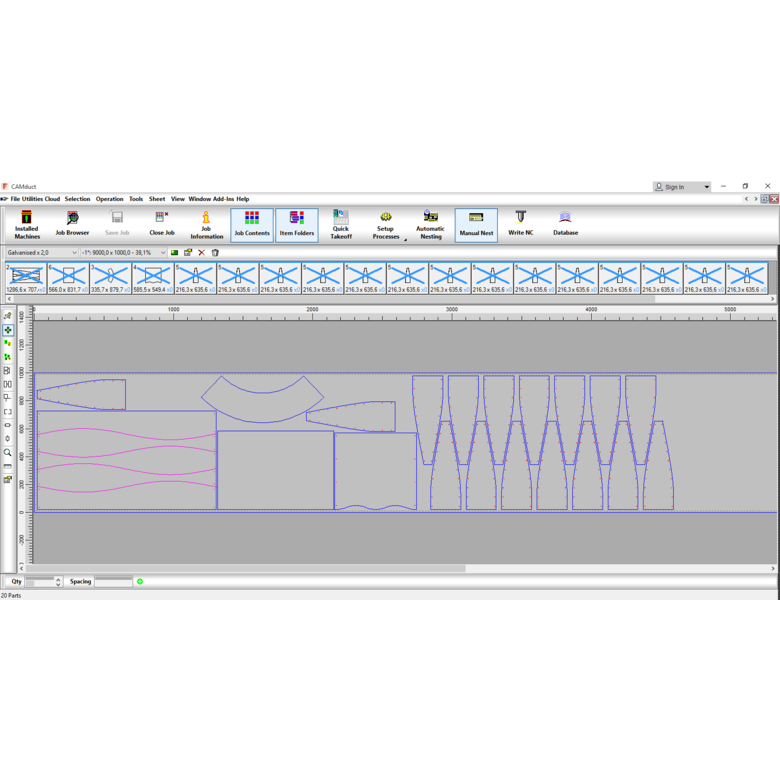The width and height of the screenshot is (780, 780).
Task: Open the File menu
Action: tap(15, 199)
